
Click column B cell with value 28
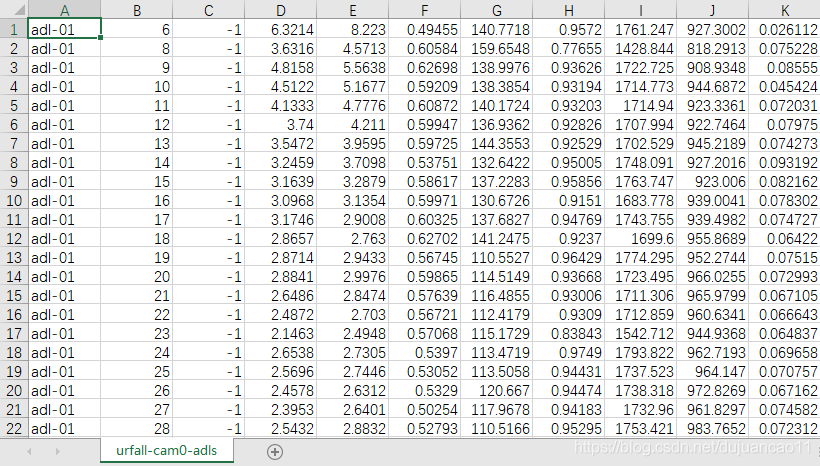(136, 429)
